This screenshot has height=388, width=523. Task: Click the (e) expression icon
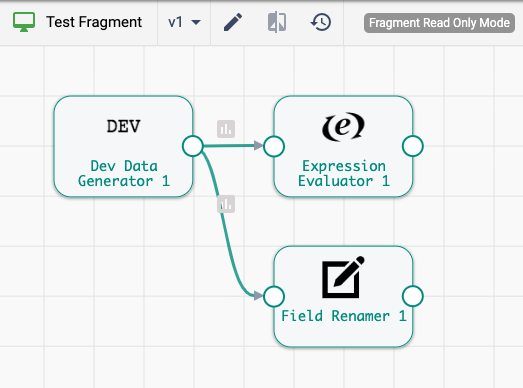click(343, 126)
